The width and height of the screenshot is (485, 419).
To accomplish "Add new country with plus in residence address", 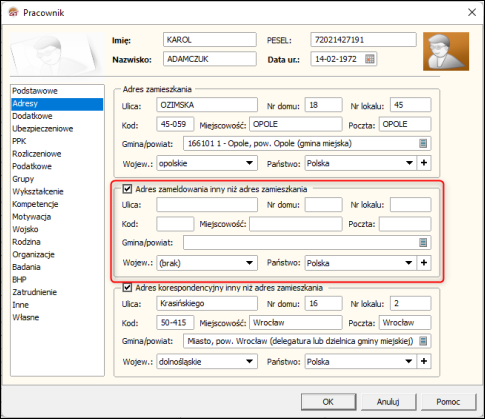I will pos(424,163).
